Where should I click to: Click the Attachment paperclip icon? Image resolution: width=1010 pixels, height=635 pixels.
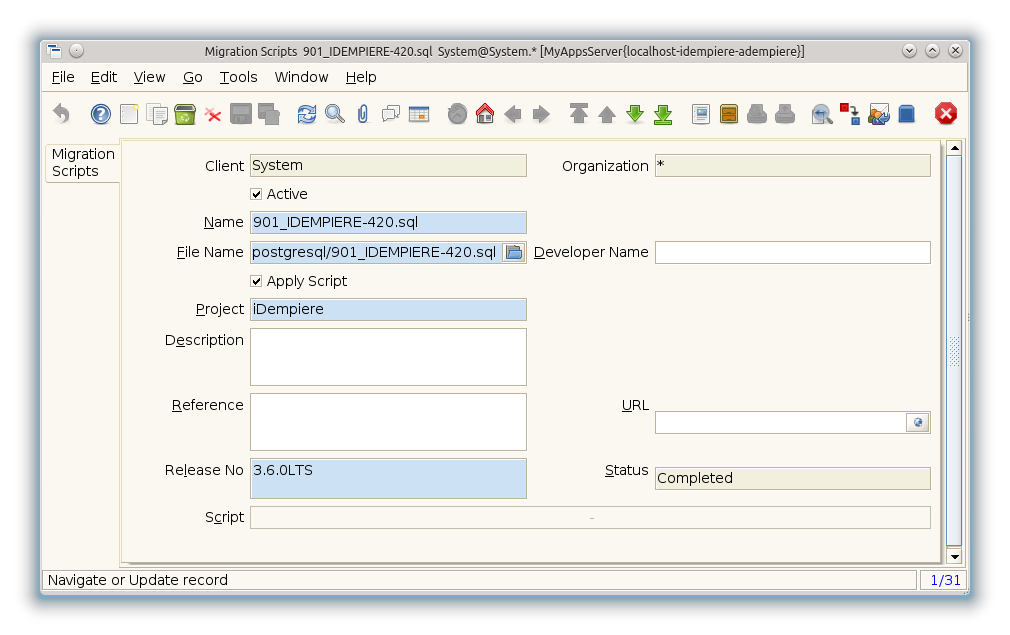point(362,114)
